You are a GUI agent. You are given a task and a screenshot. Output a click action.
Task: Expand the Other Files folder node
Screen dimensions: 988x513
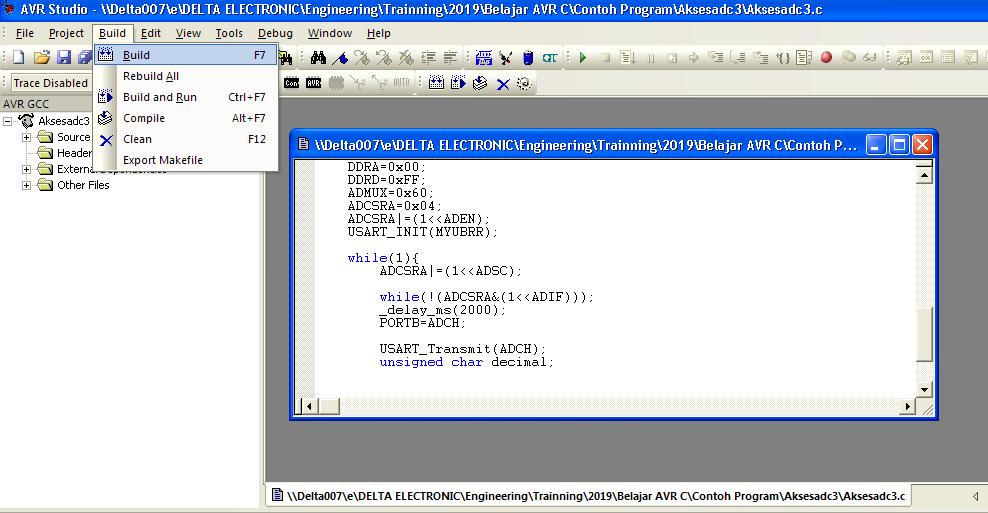coord(27,185)
